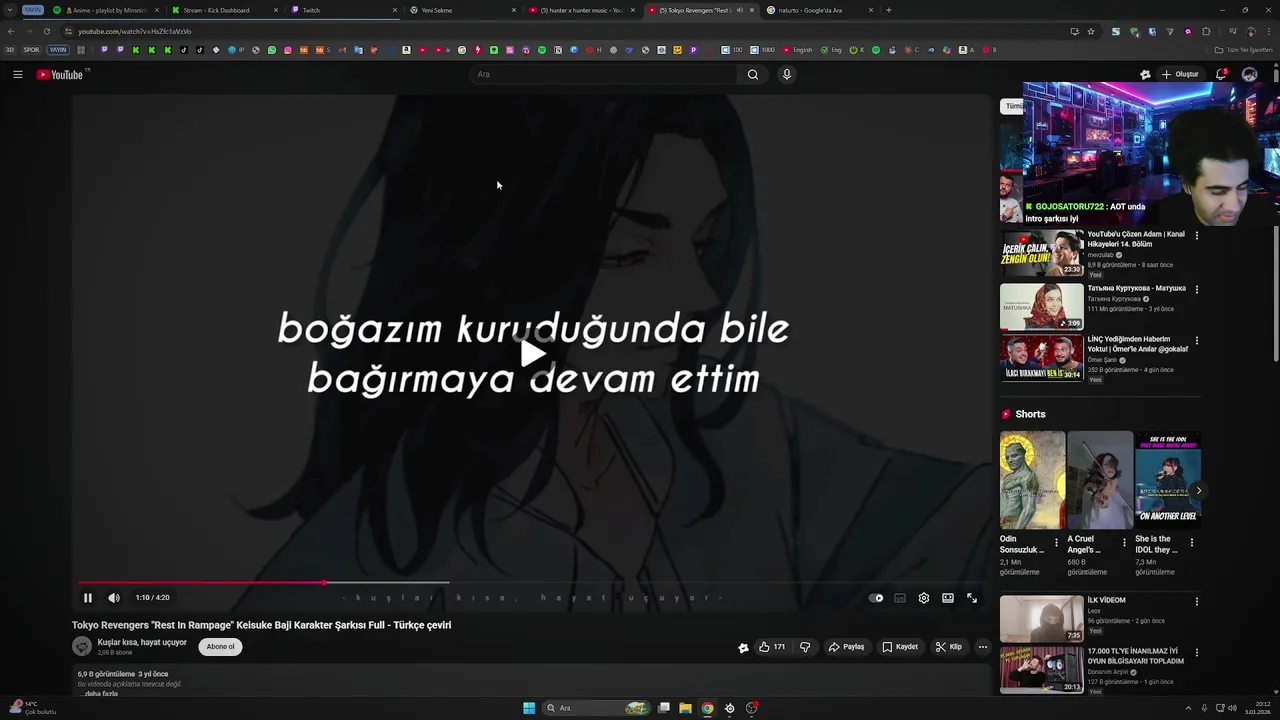
Task: Open options for Odin Sonsuzluk short
Action: pyautogui.click(x=1056, y=543)
